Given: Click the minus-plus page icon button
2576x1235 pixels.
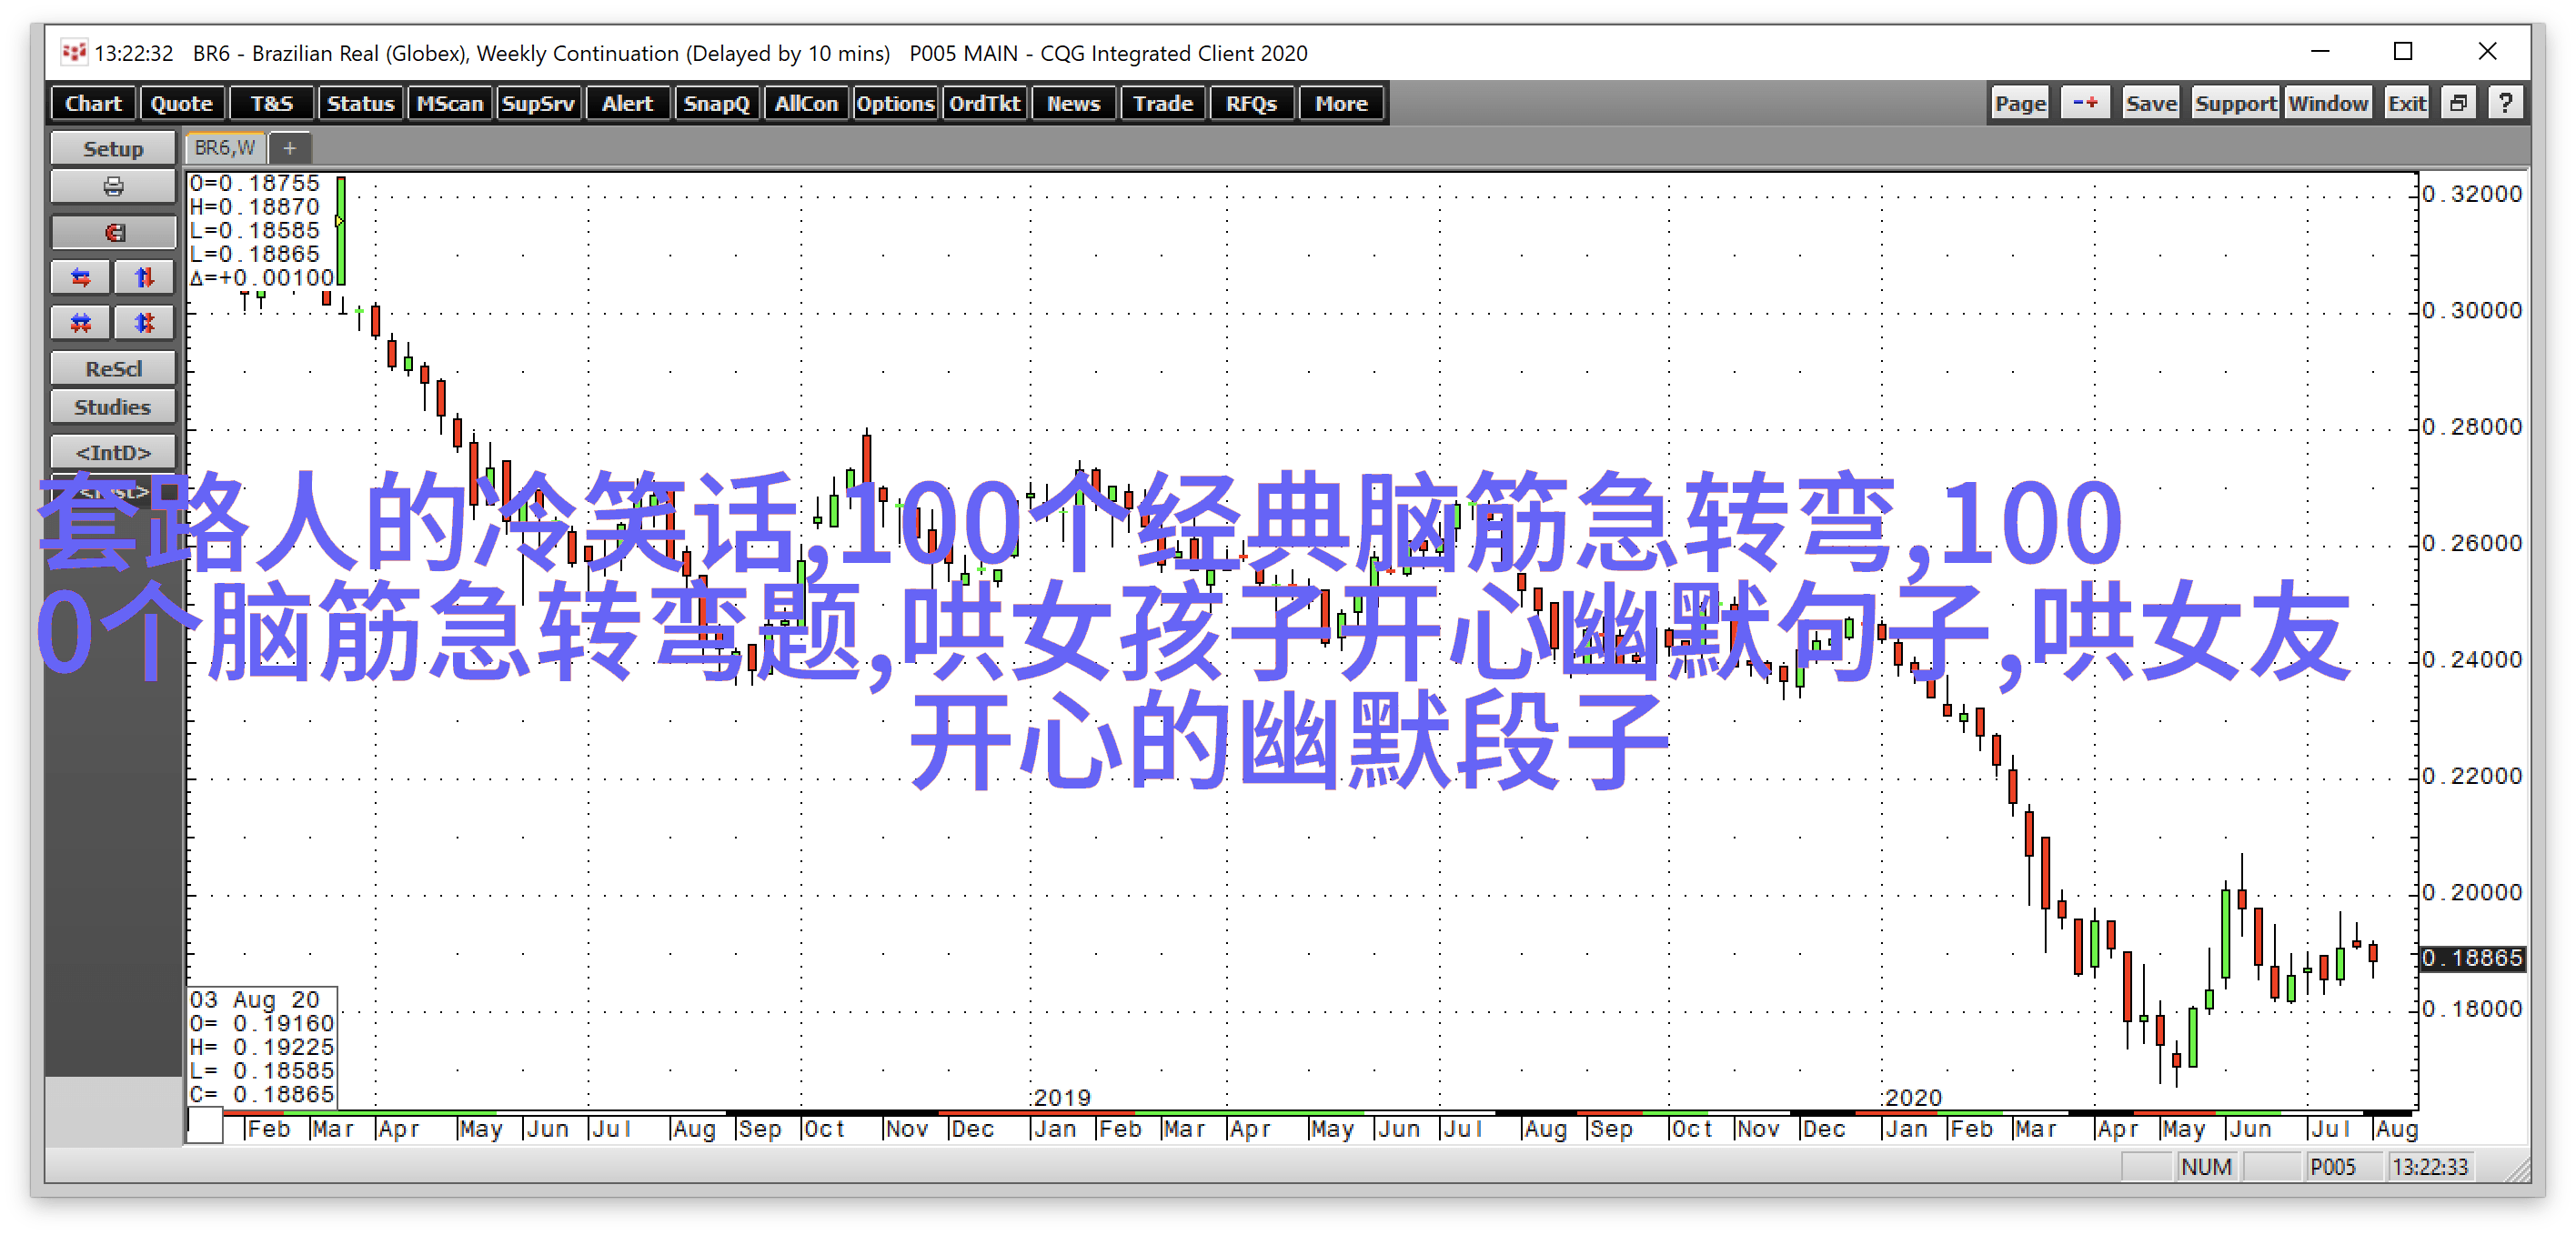Looking at the screenshot, I should [2085, 103].
